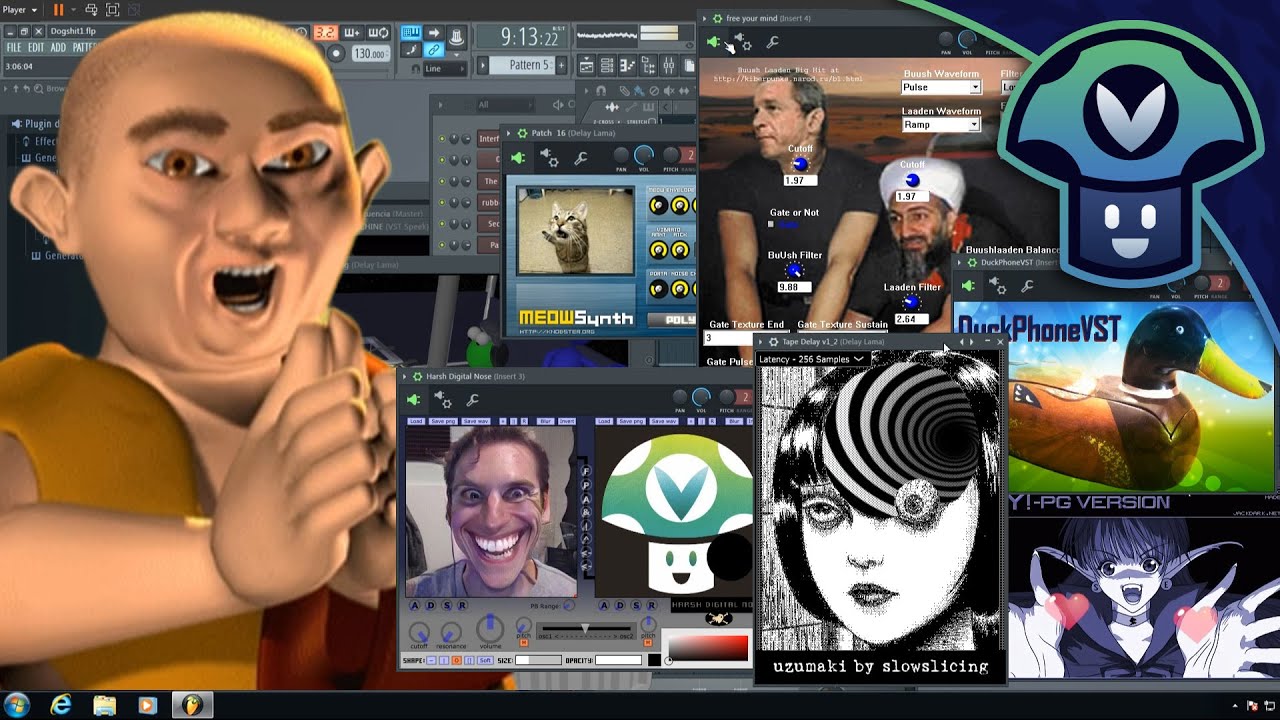Click the BuUsh Filter blue knob
Image resolution: width=1280 pixels, height=720 pixels.
click(794, 271)
